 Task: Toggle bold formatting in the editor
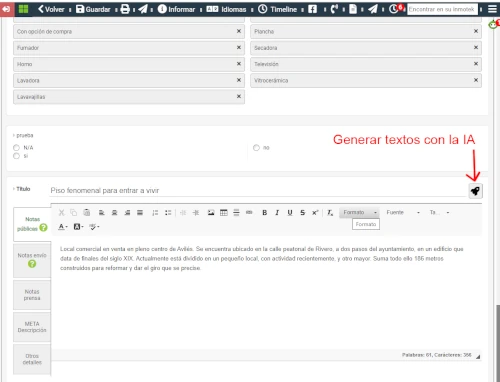coord(264,213)
